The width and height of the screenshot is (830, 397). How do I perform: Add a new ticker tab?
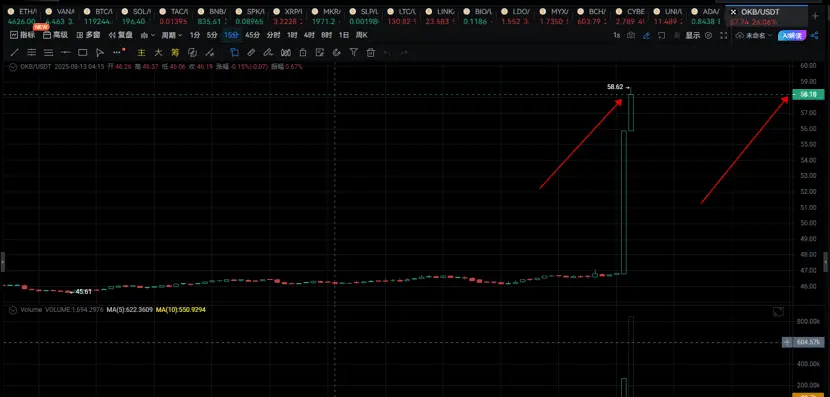815,16
